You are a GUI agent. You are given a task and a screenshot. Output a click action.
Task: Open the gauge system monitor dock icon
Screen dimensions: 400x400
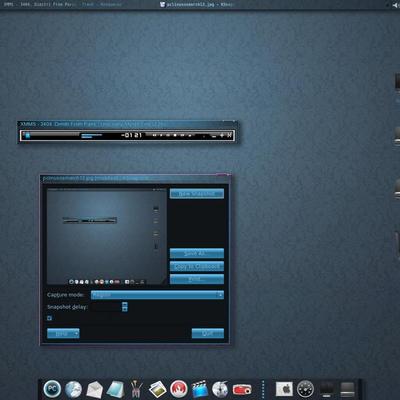tap(305, 389)
